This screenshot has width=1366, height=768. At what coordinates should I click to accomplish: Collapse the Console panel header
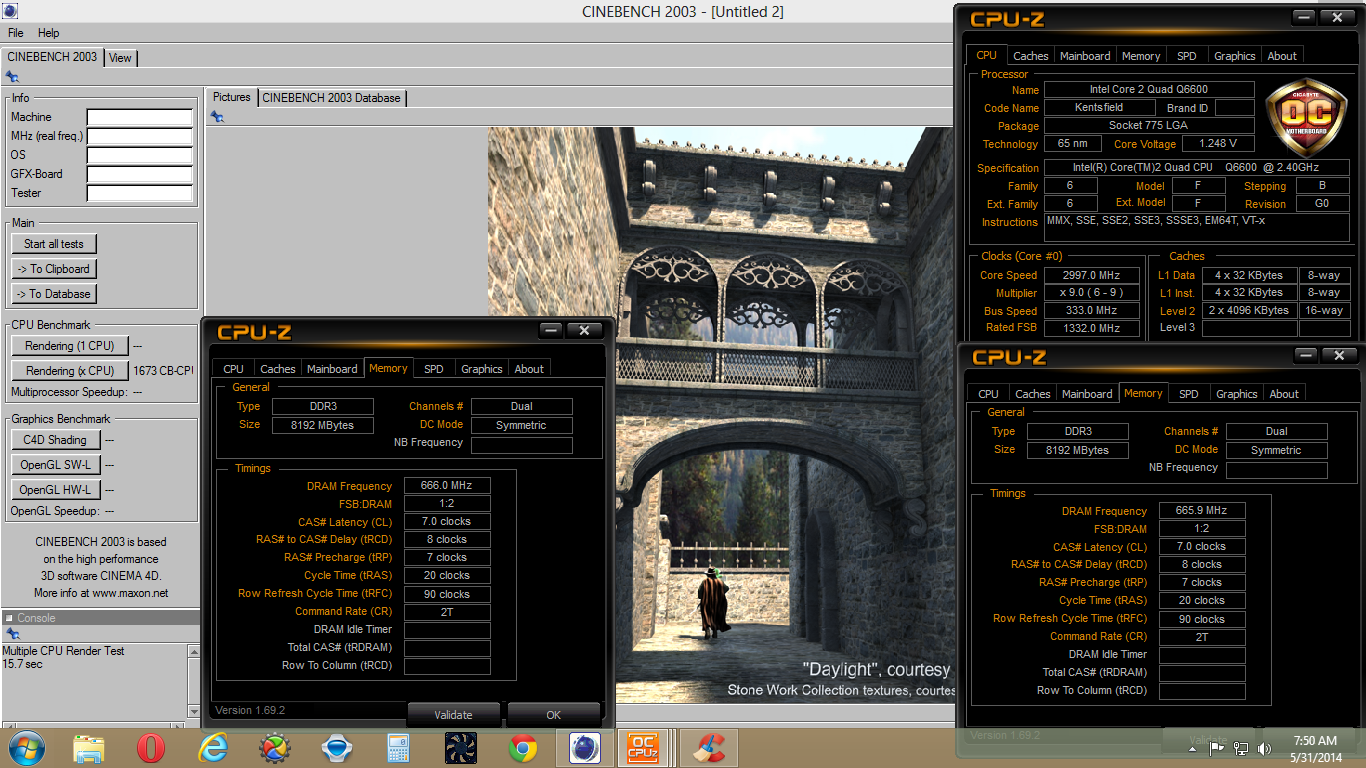click(x=9, y=618)
